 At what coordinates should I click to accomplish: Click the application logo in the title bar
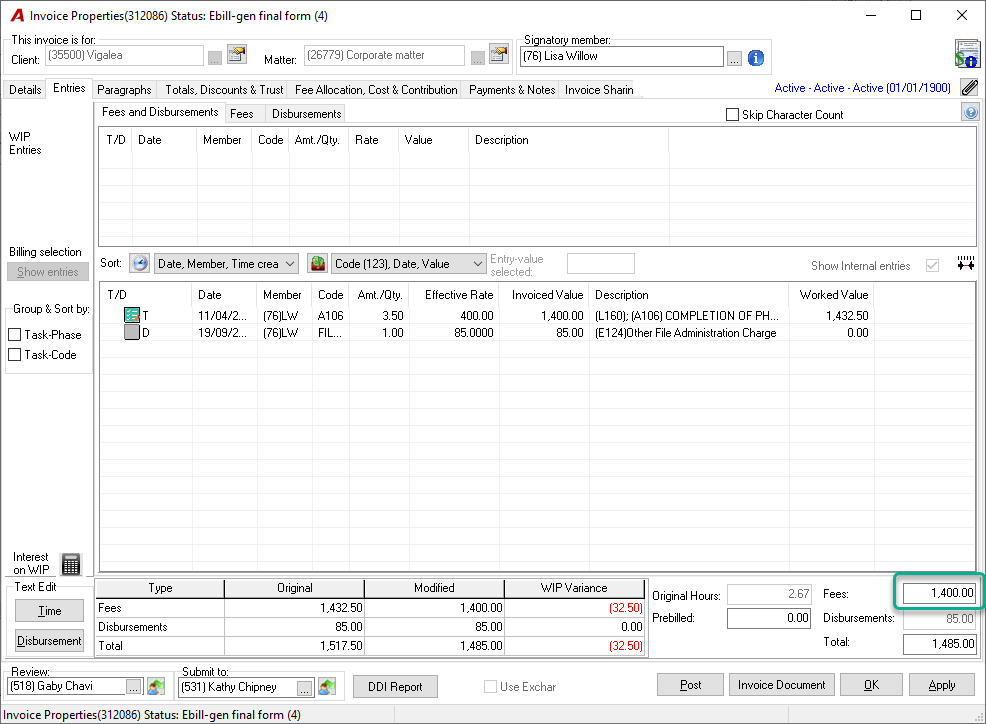click(x=17, y=15)
